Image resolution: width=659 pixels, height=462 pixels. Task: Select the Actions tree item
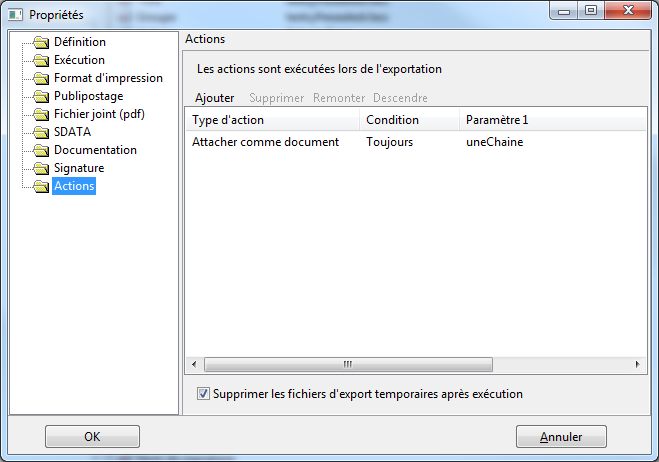[74, 186]
